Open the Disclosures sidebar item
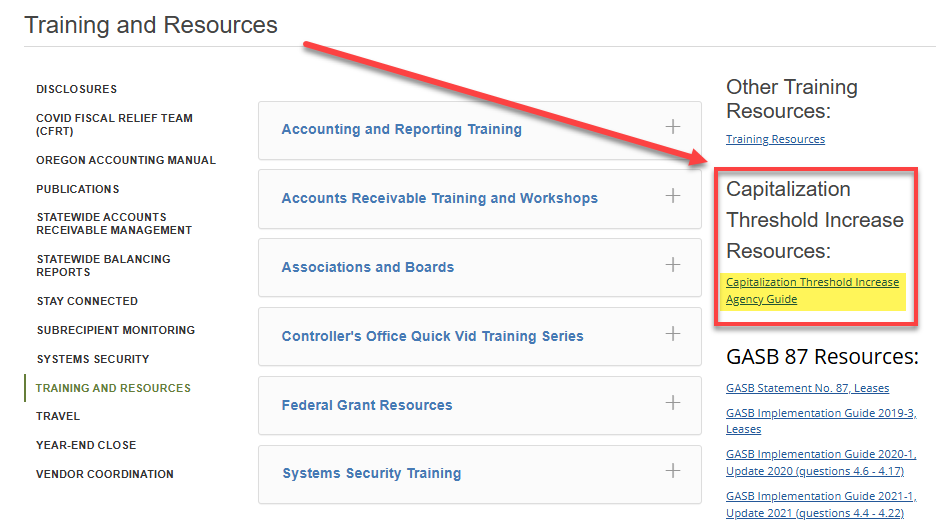This screenshot has width=936, height=528. [x=76, y=89]
